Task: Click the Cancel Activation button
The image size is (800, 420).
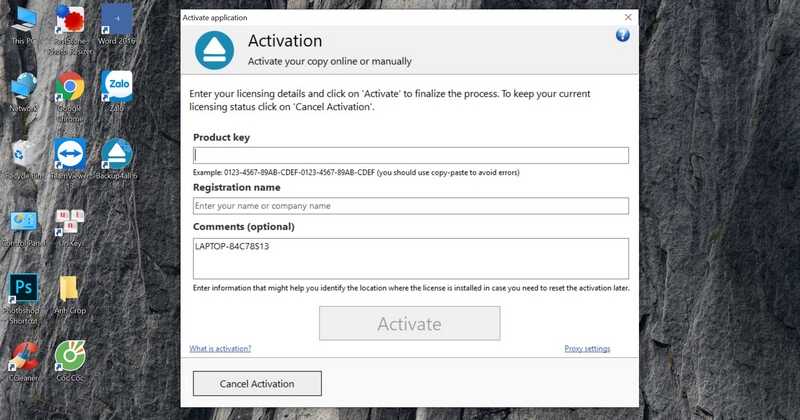Action: [257, 383]
